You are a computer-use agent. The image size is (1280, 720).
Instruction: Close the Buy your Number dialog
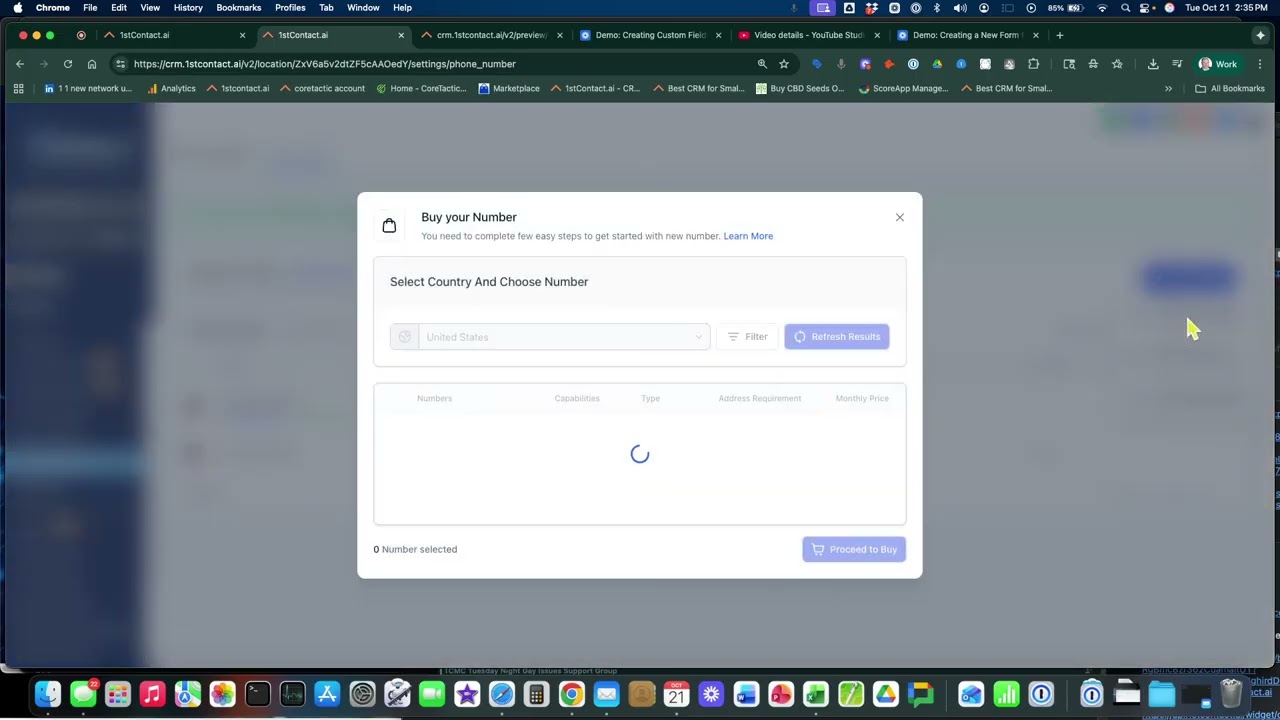(899, 217)
